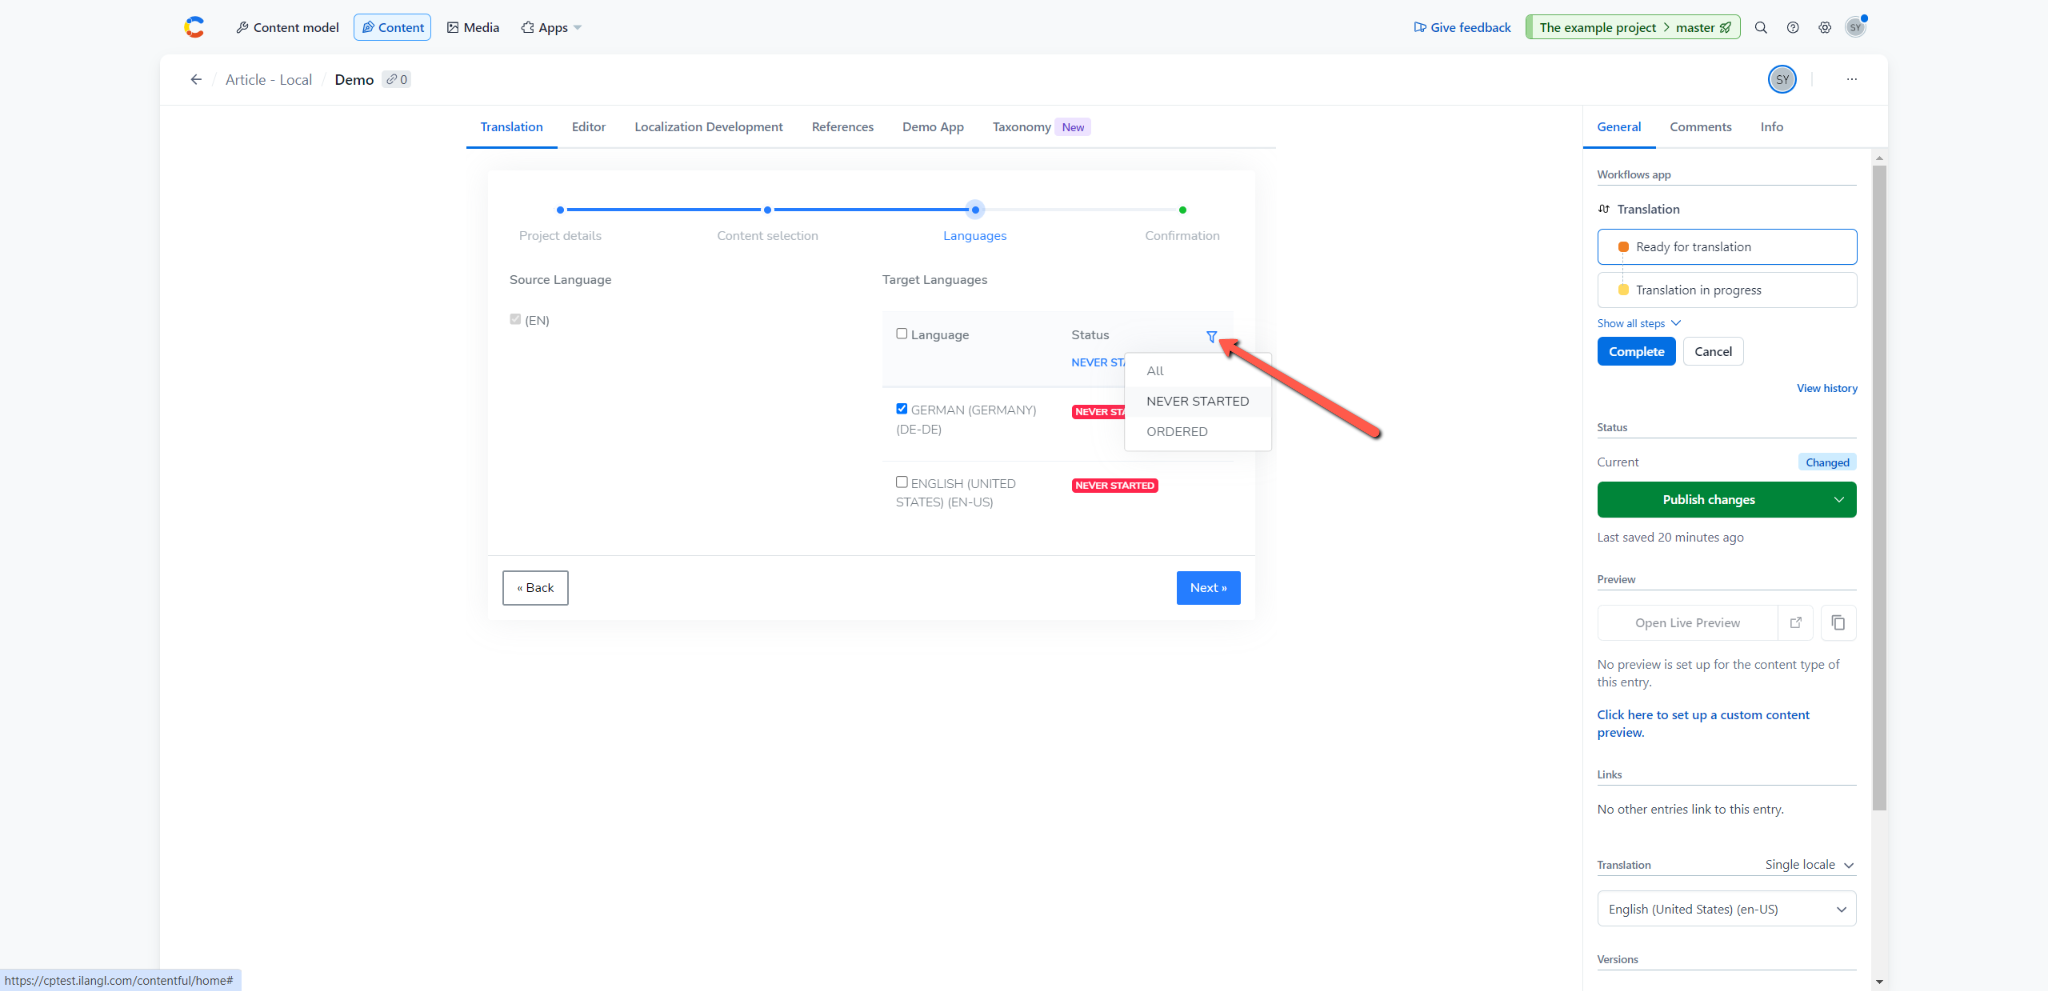
Task: Switch to the Comments sidebar tab
Action: pos(1701,127)
